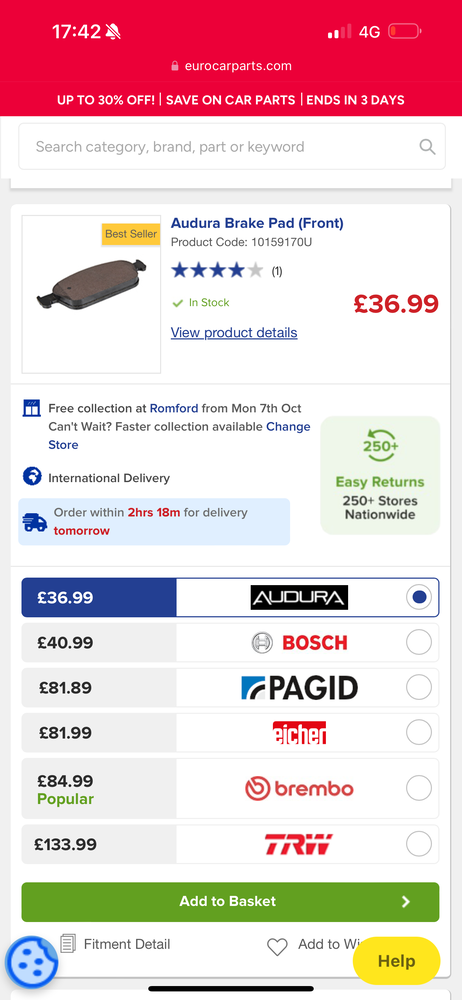This screenshot has height=1000, width=462.
Task: Focus the search category input field
Action: tap(232, 147)
